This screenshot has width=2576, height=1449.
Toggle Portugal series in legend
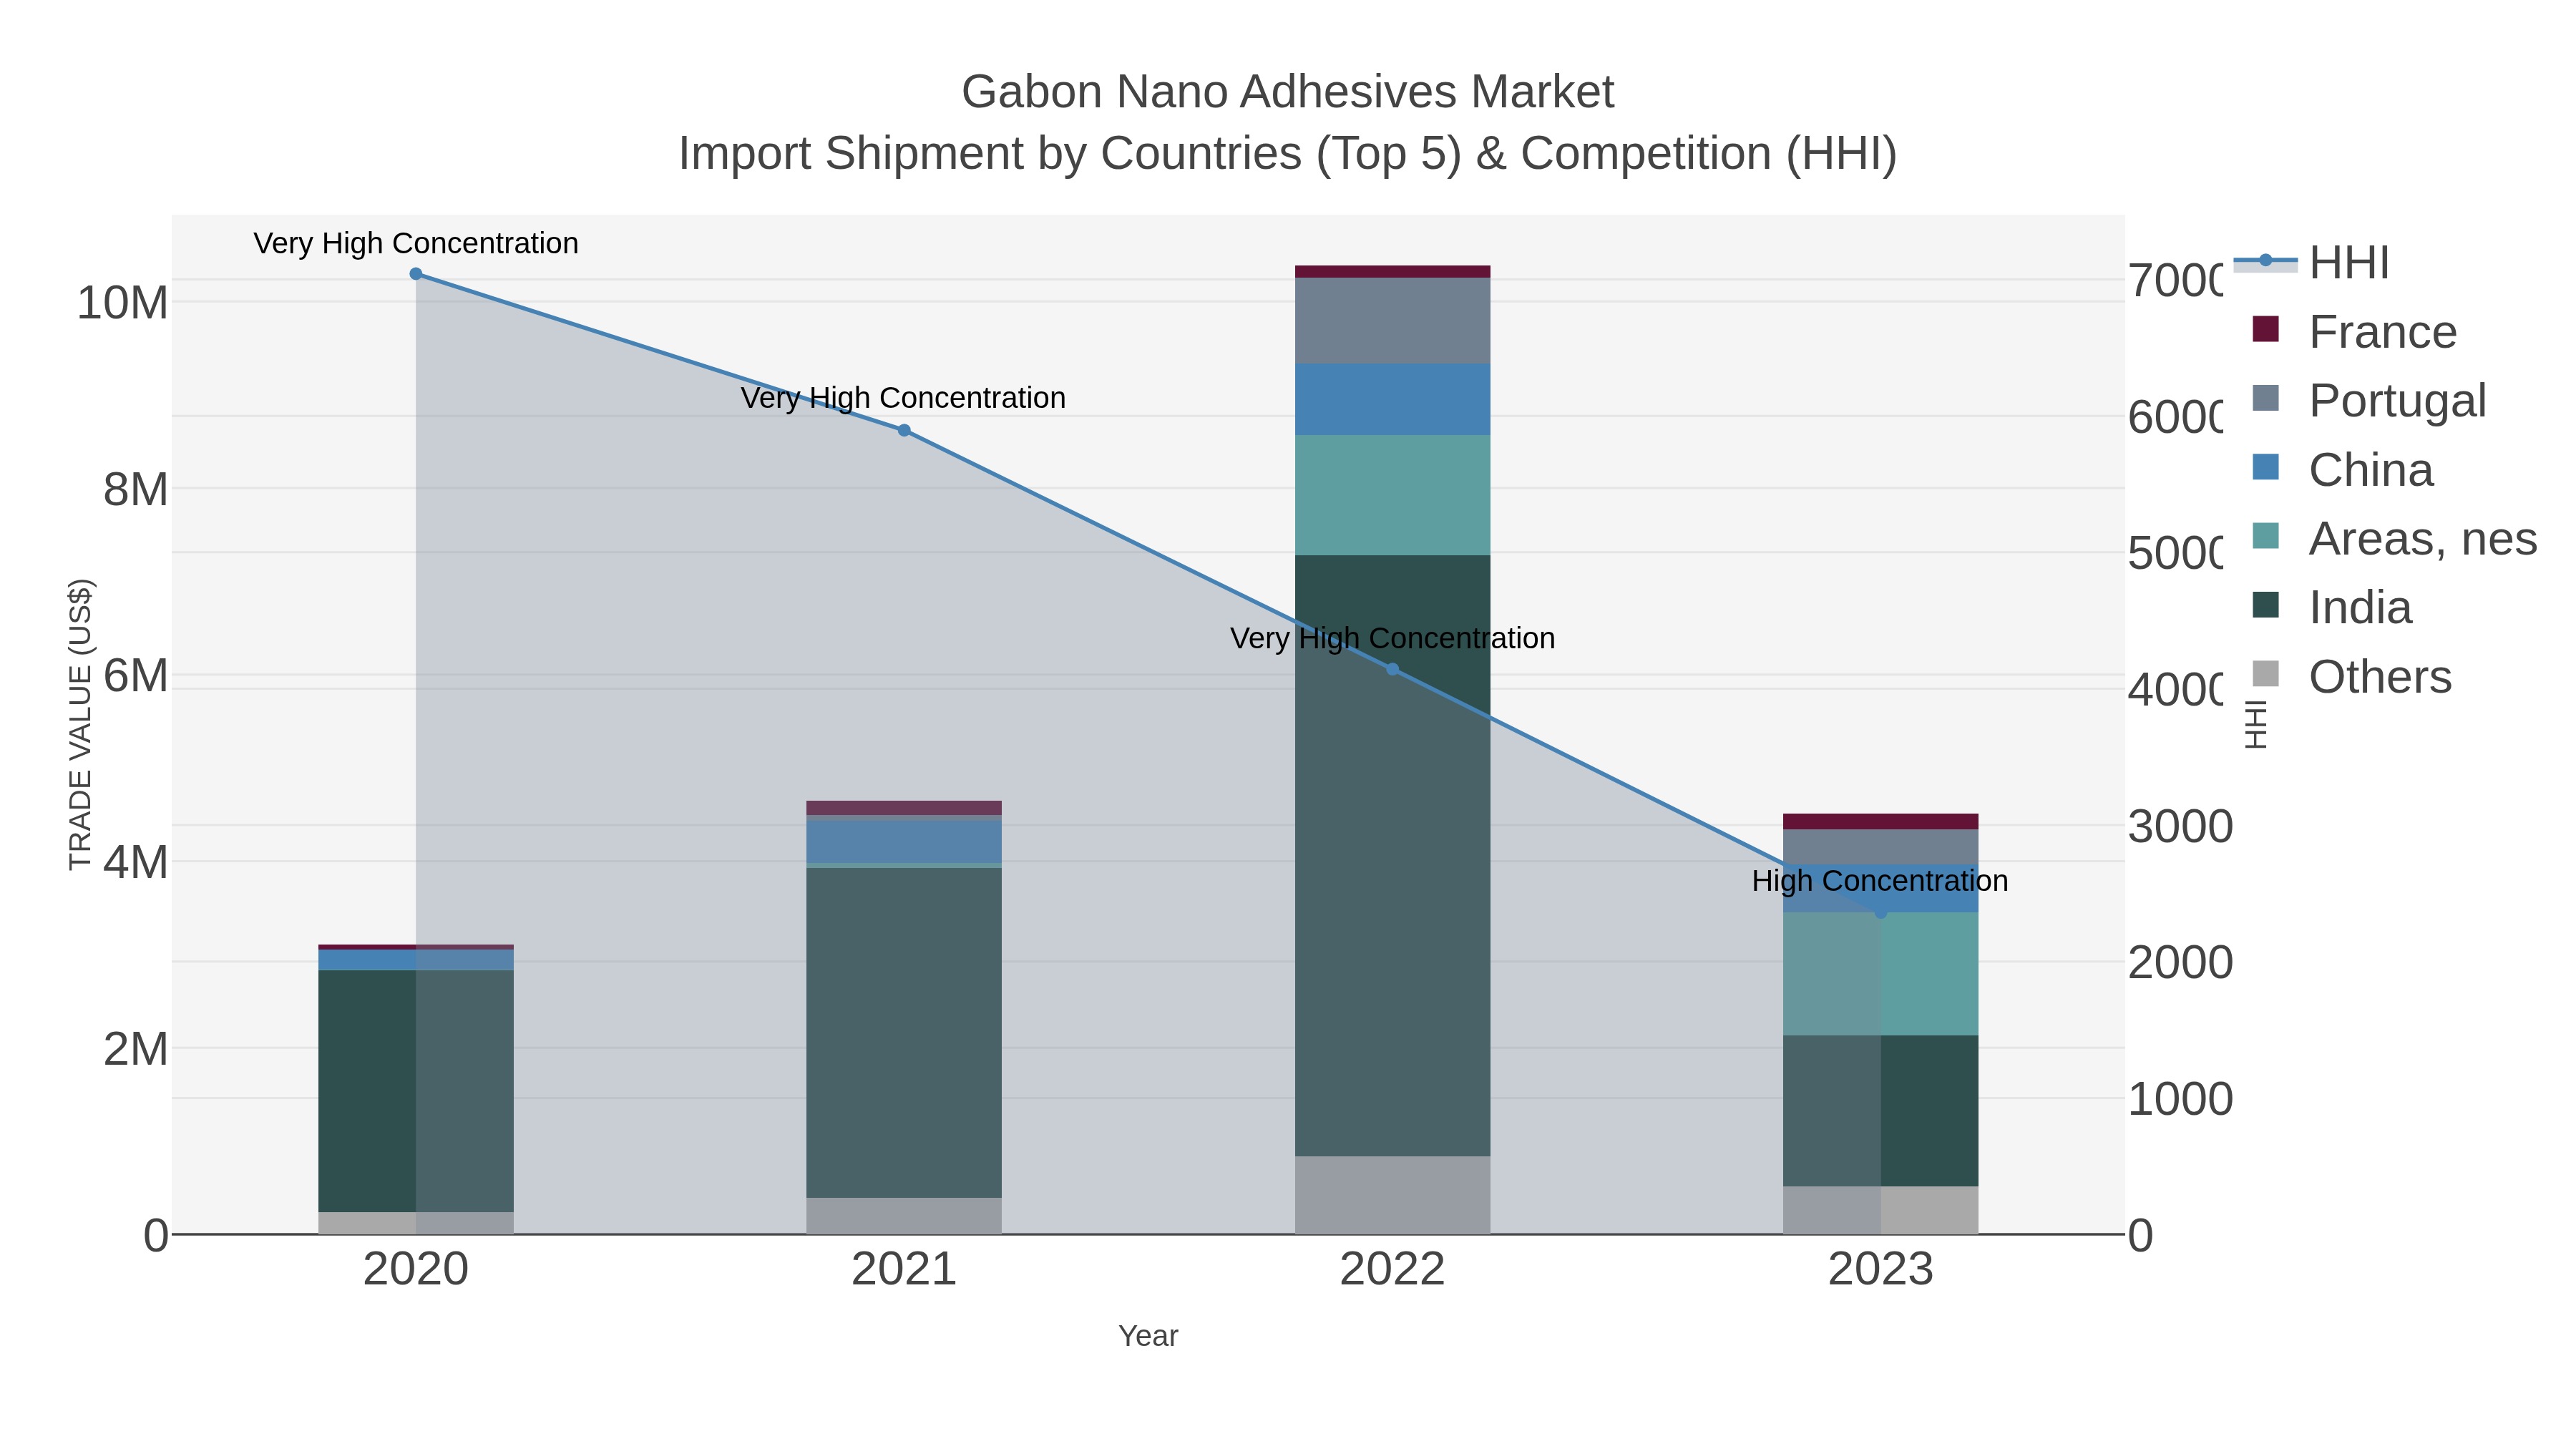(x=2369, y=401)
